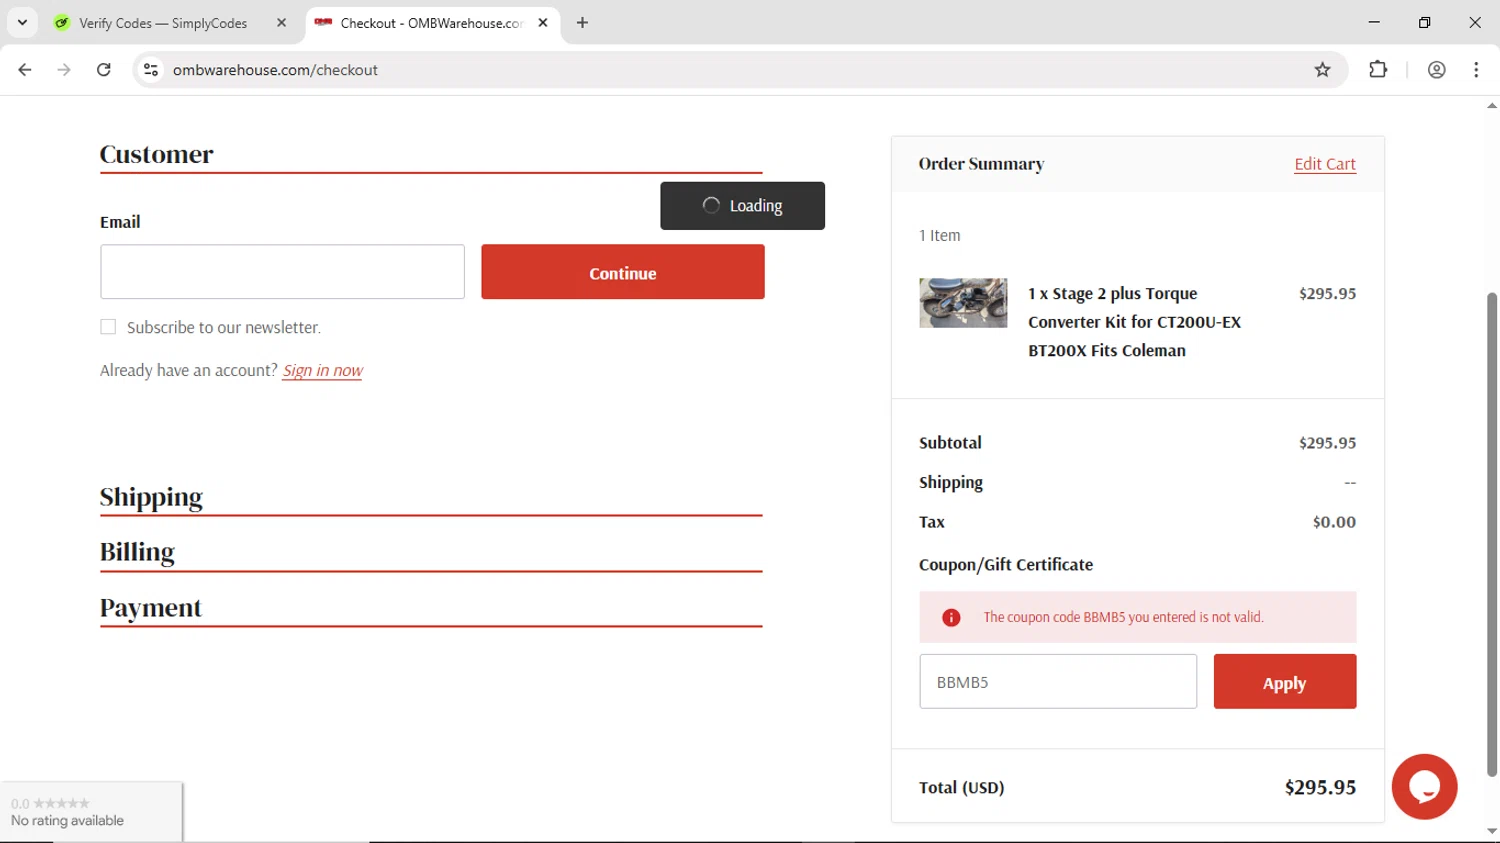The image size is (1500, 843).
Task: Open the Chrome three-dot menu
Action: [x=1476, y=70]
